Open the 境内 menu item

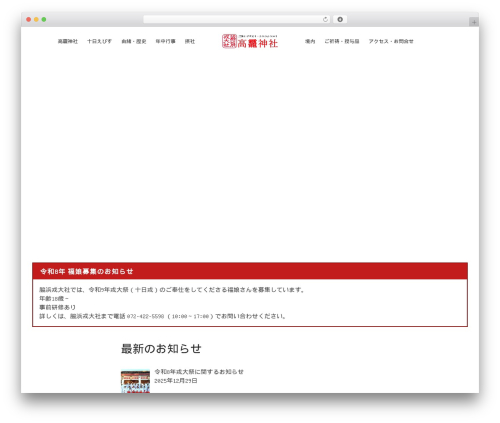(310, 41)
